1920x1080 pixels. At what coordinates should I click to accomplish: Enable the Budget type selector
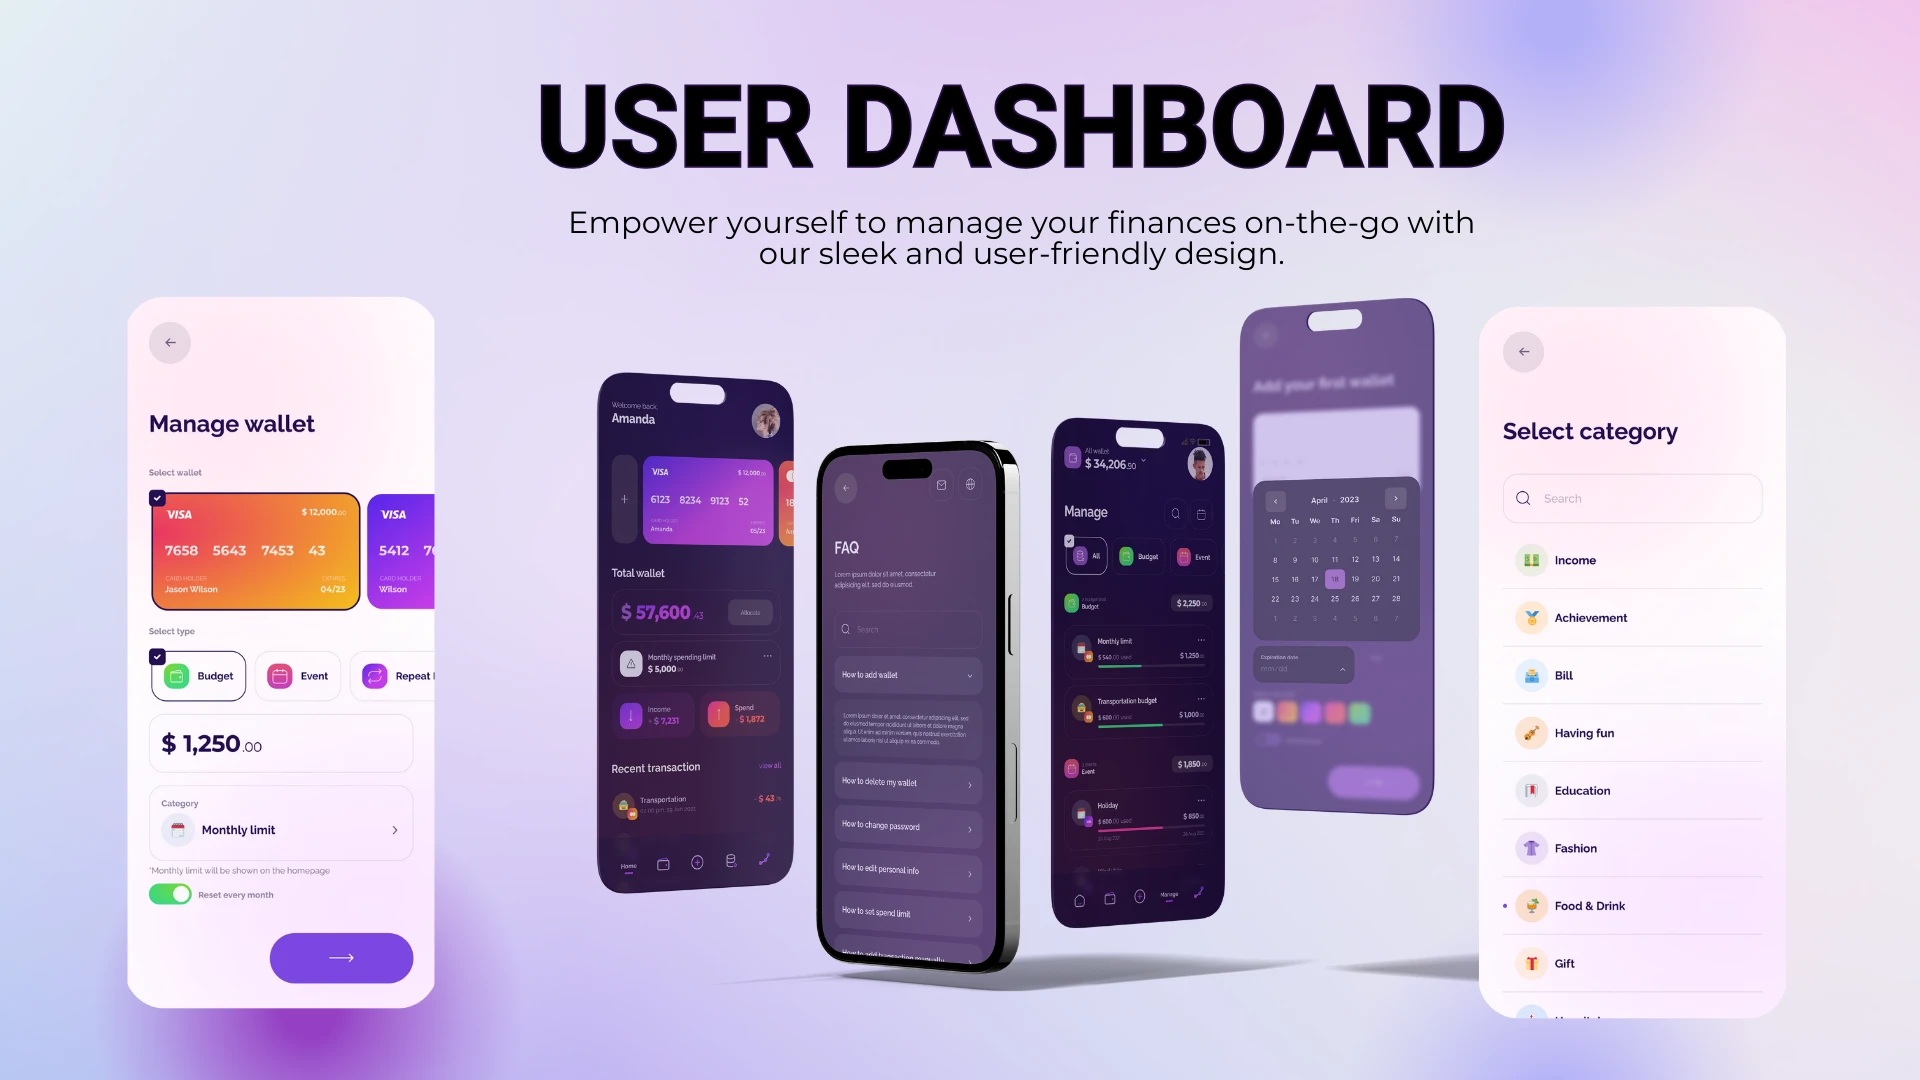tap(198, 675)
